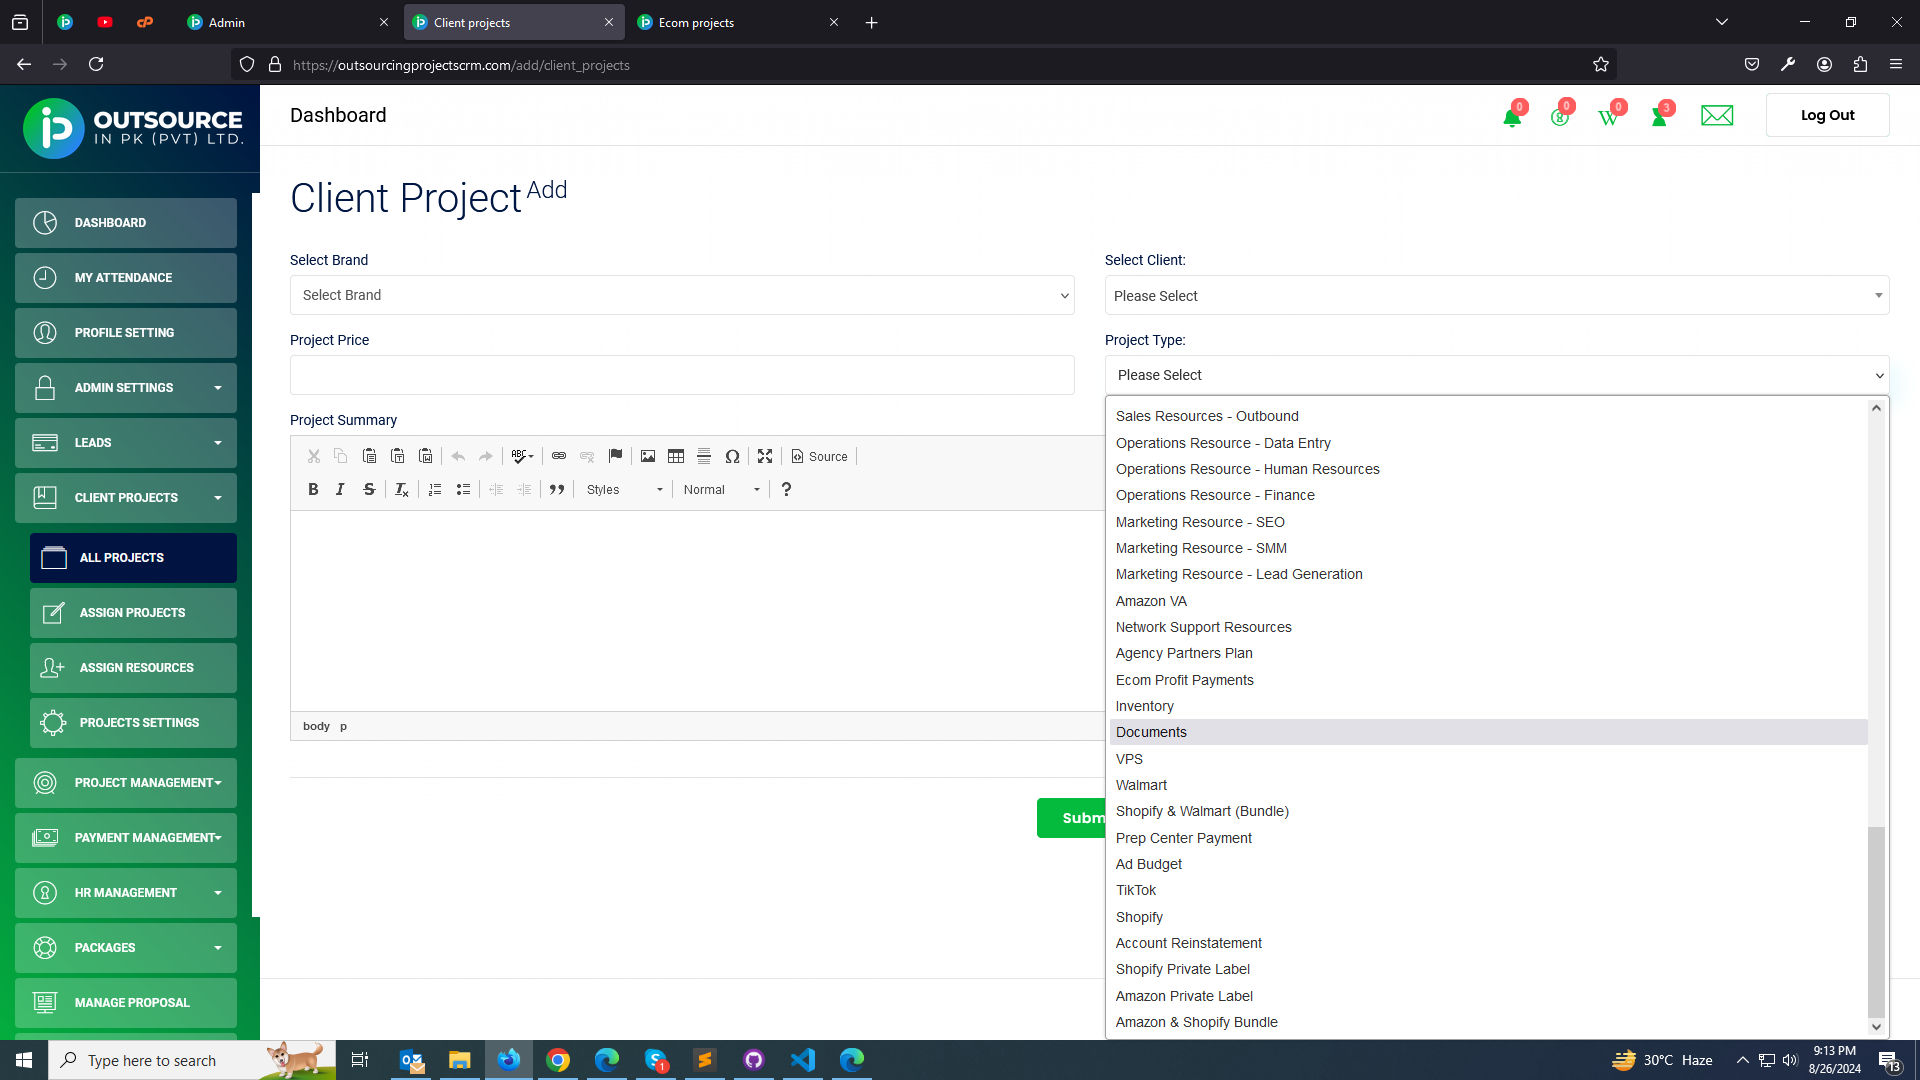Viewport: 1920px width, 1080px height.
Task: Click the Strikethrough icon
Action: [x=369, y=489]
